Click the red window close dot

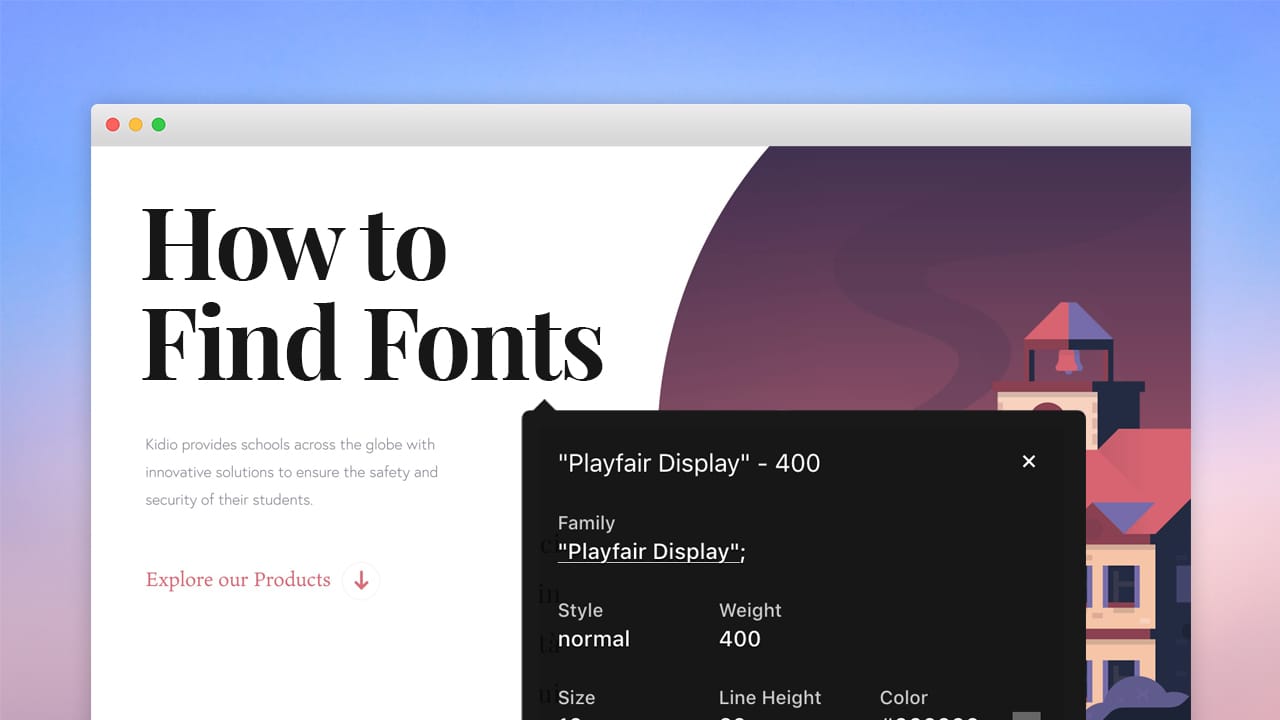click(113, 125)
